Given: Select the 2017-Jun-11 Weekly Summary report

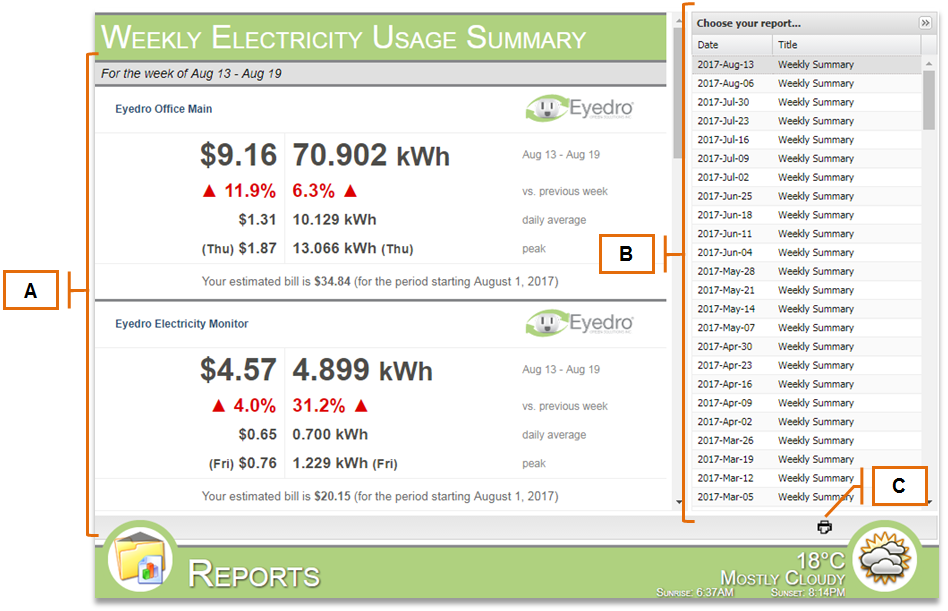Looking at the screenshot, I should (807, 233).
